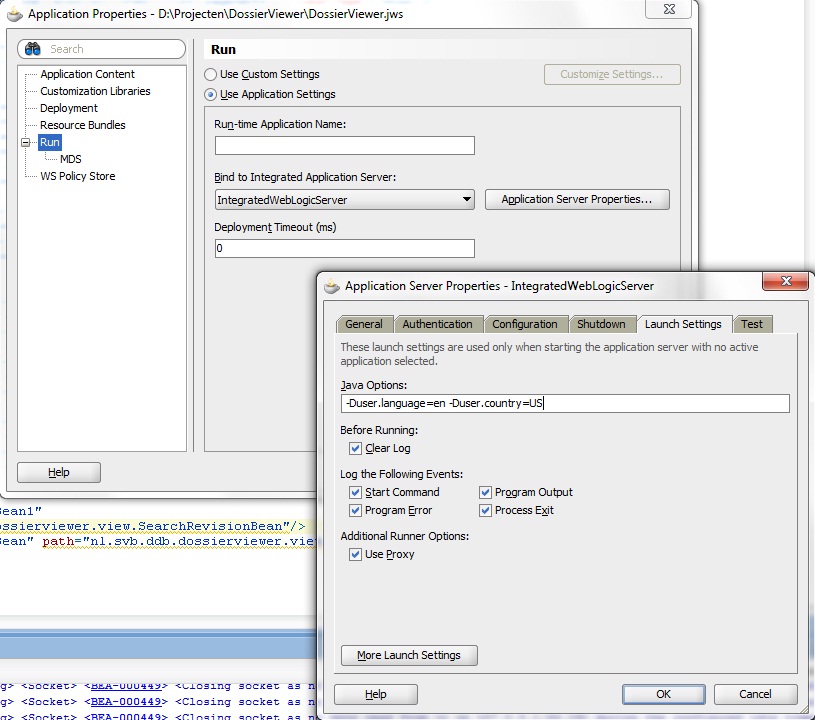Click the Application Properties window title icon
This screenshot has width=815, height=720.
(15, 15)
